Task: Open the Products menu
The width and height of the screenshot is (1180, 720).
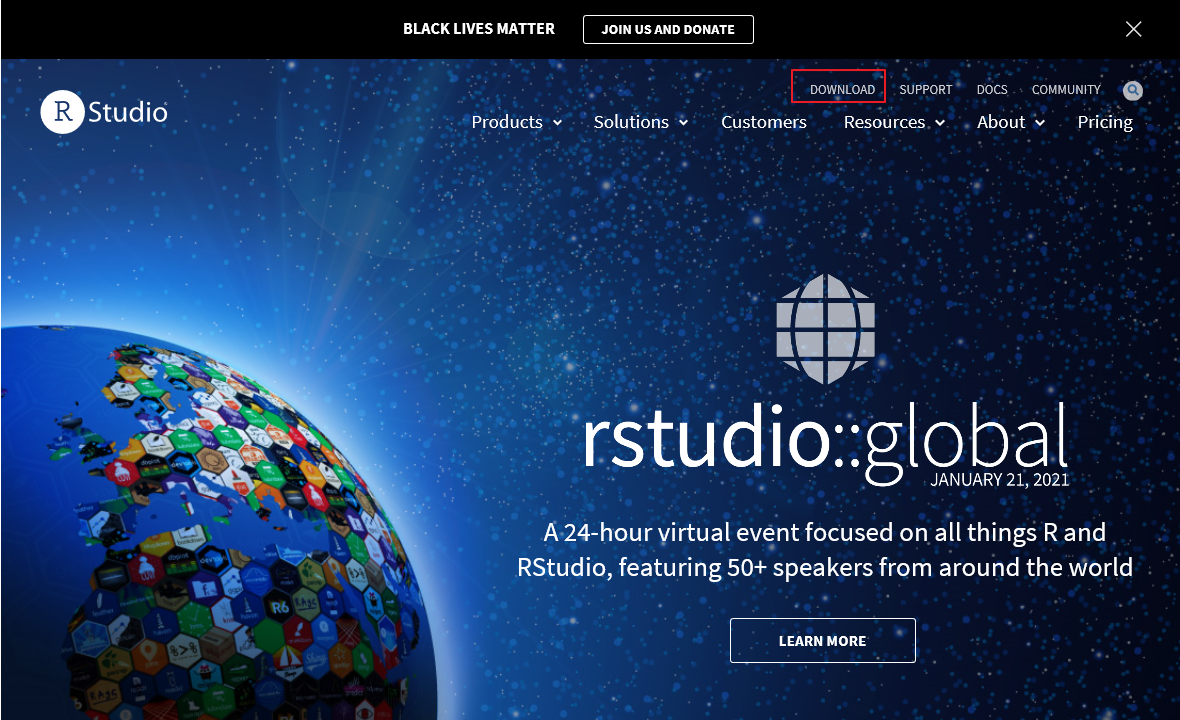Action: pos(507,122)
